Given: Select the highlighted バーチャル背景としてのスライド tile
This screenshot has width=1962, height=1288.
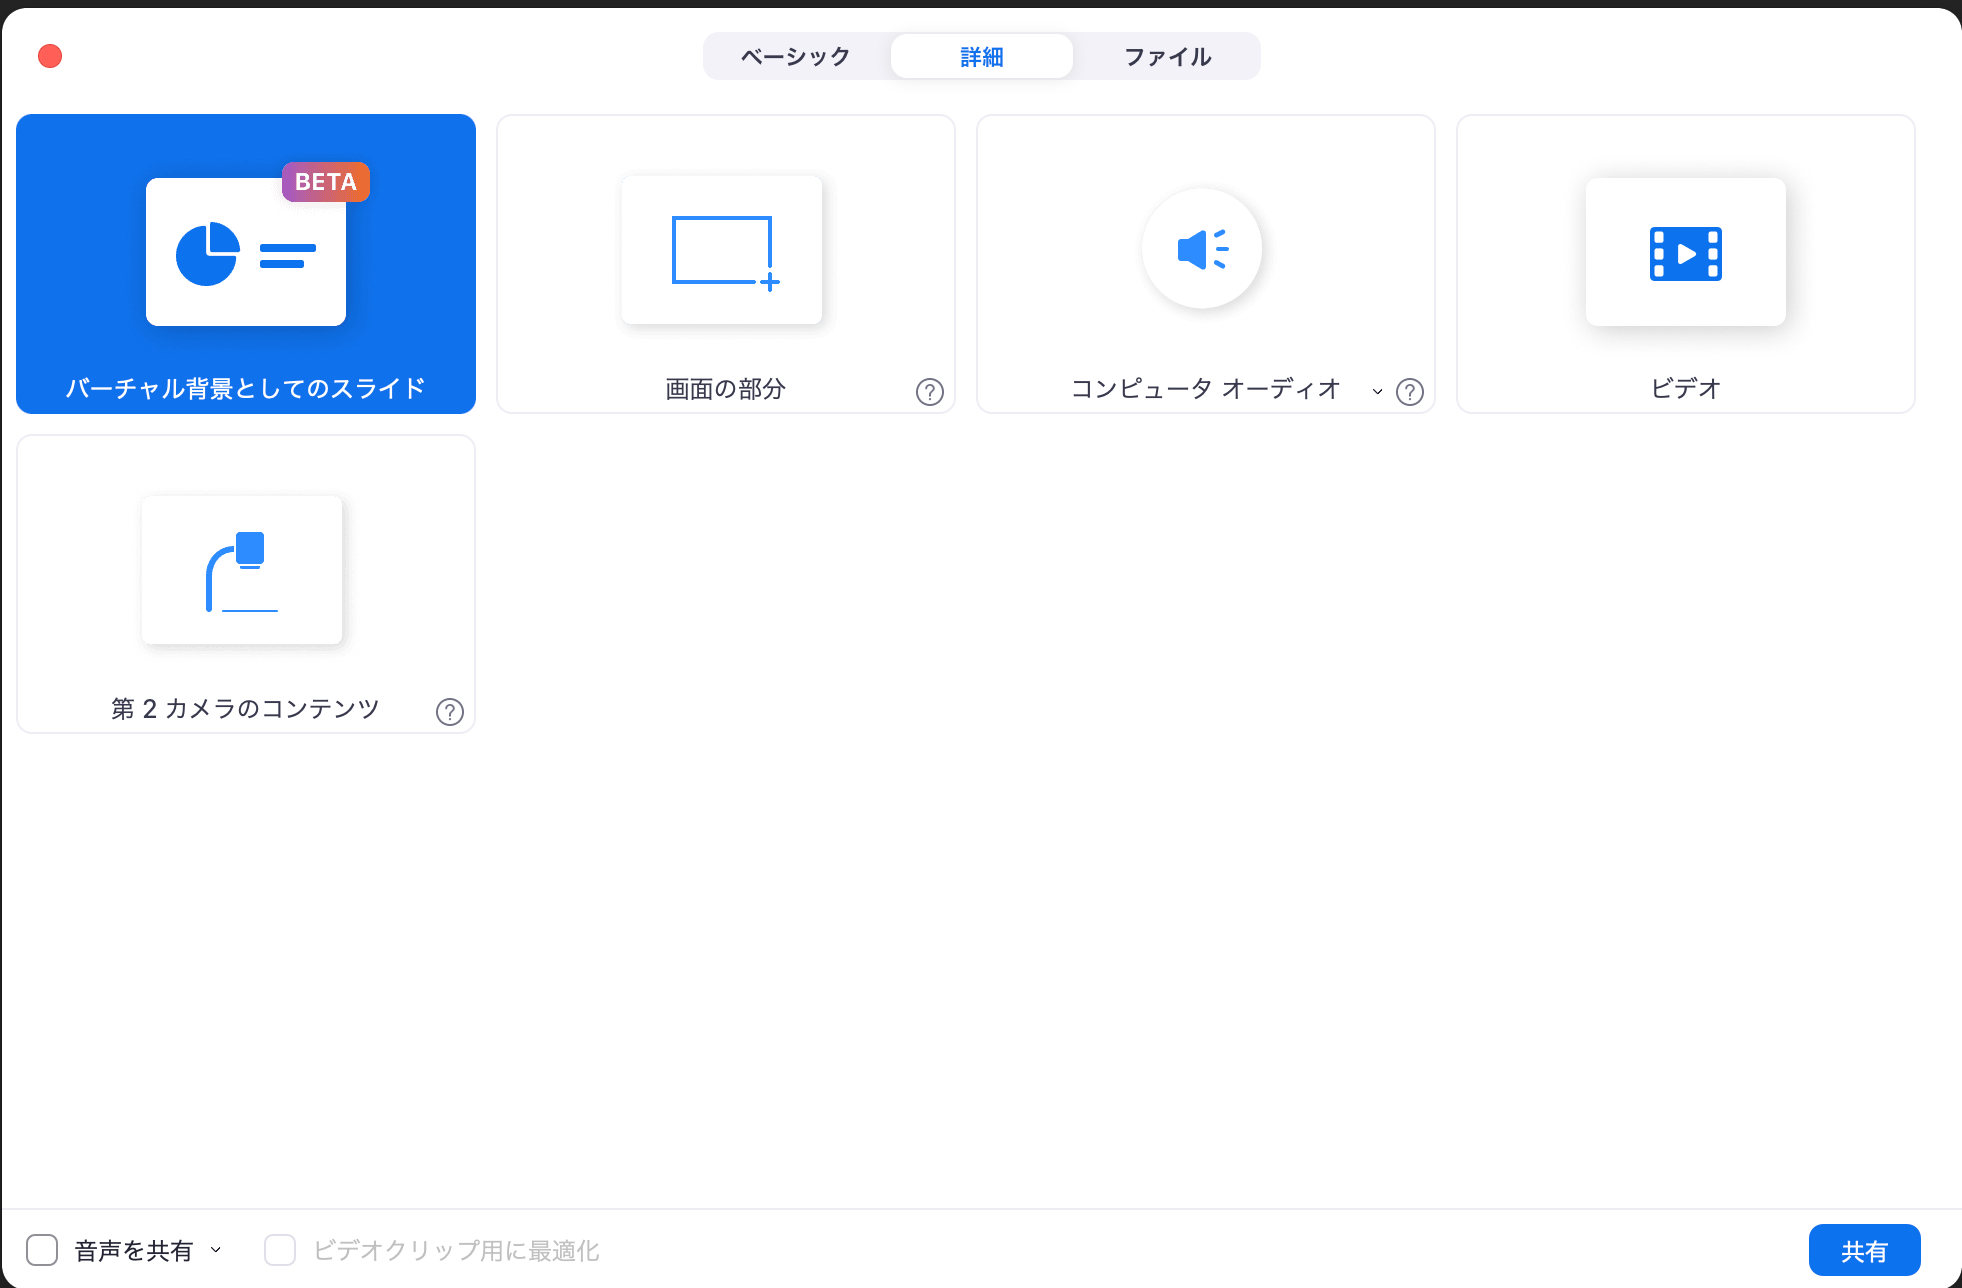Looking at the screenshot, I should [246, 264].
